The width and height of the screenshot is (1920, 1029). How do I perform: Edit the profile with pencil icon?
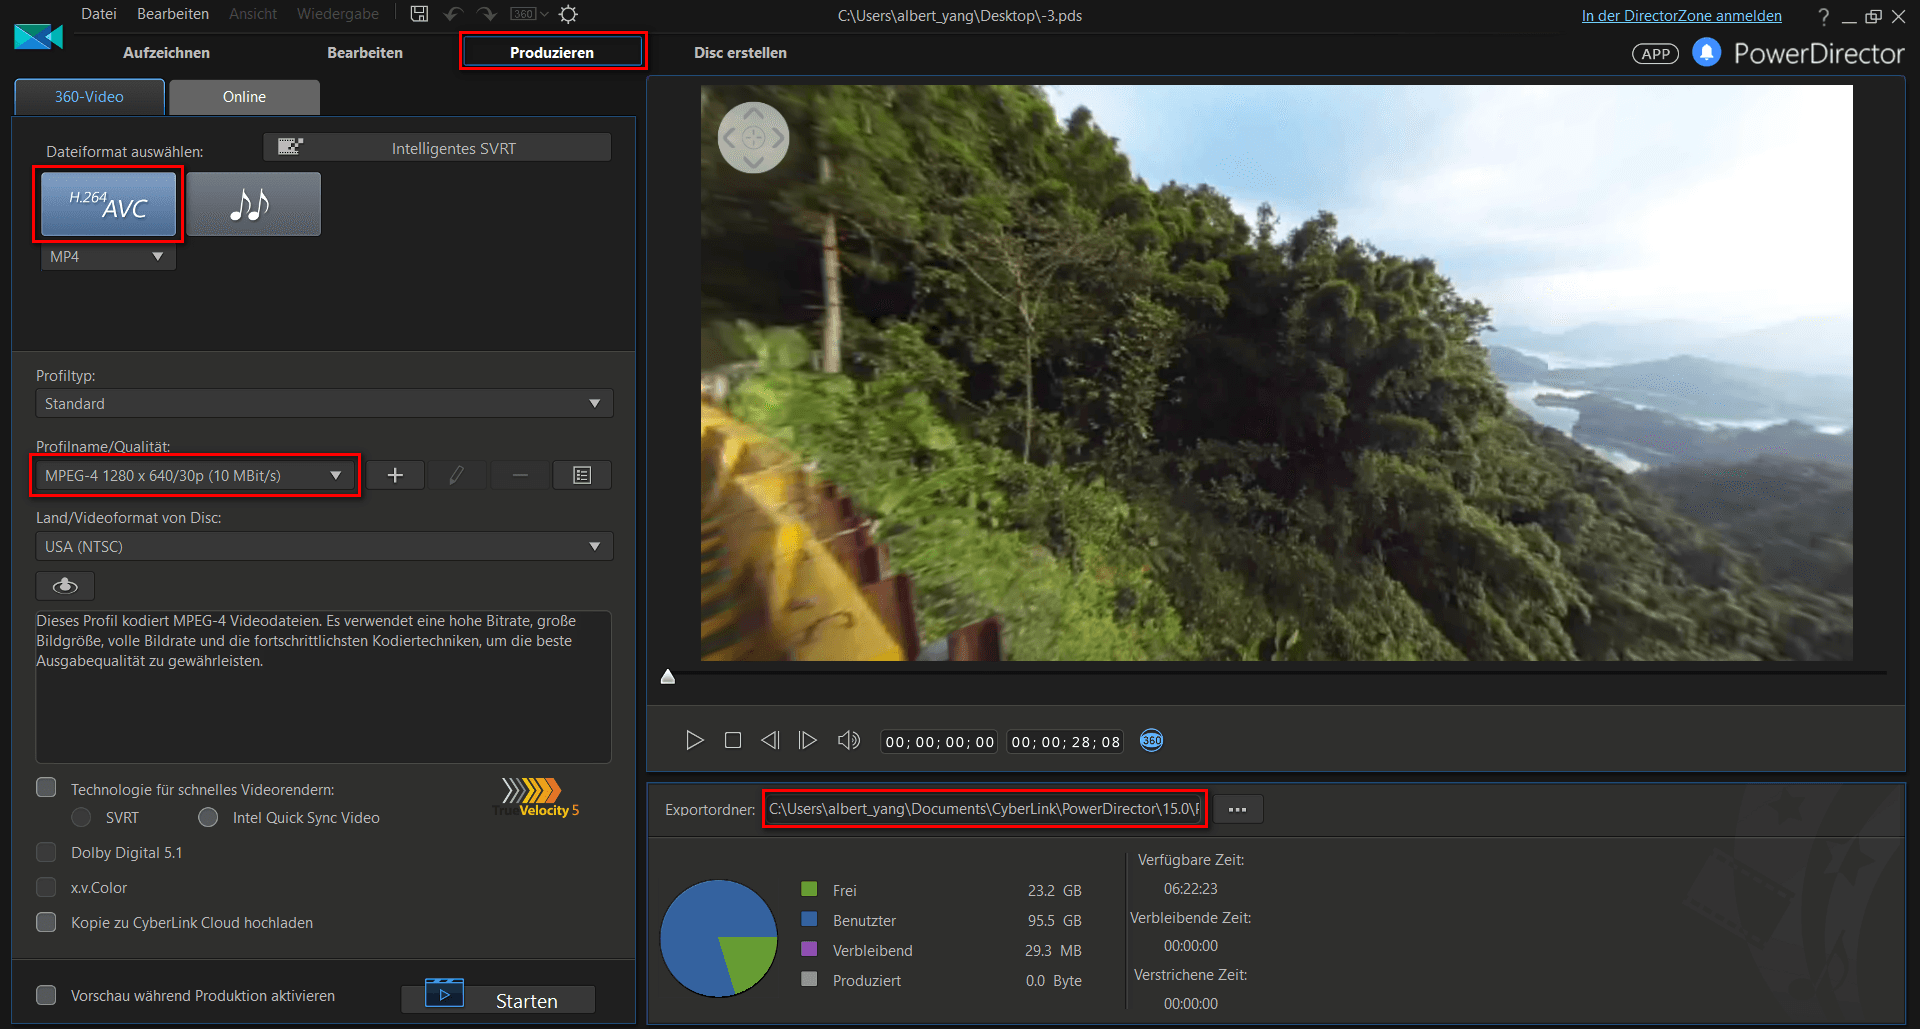point(457,475)
